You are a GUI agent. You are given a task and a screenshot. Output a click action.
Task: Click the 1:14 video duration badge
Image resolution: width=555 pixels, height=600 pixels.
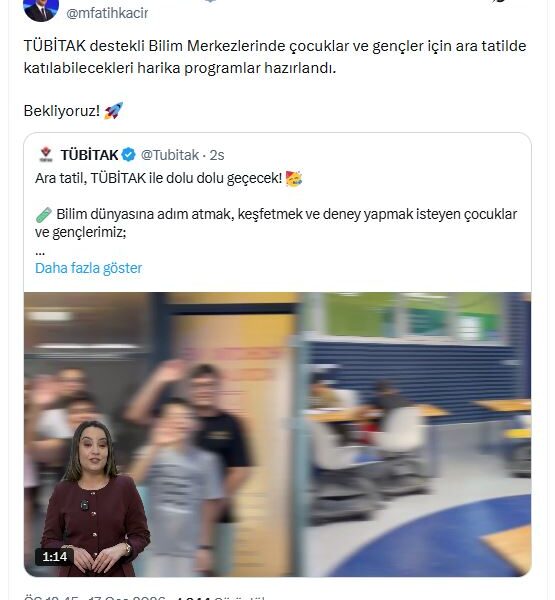(54, 556)
